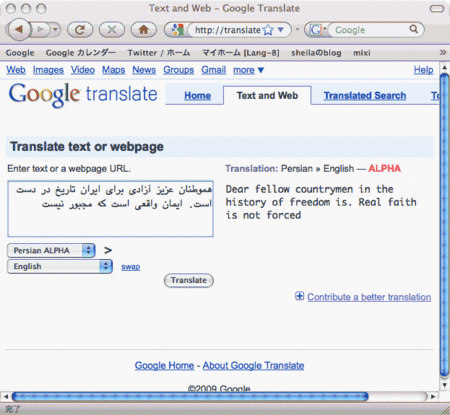This screenshot has height=415, width=450.
Task: Click the scroll right arrow
Action: [433, 396]
